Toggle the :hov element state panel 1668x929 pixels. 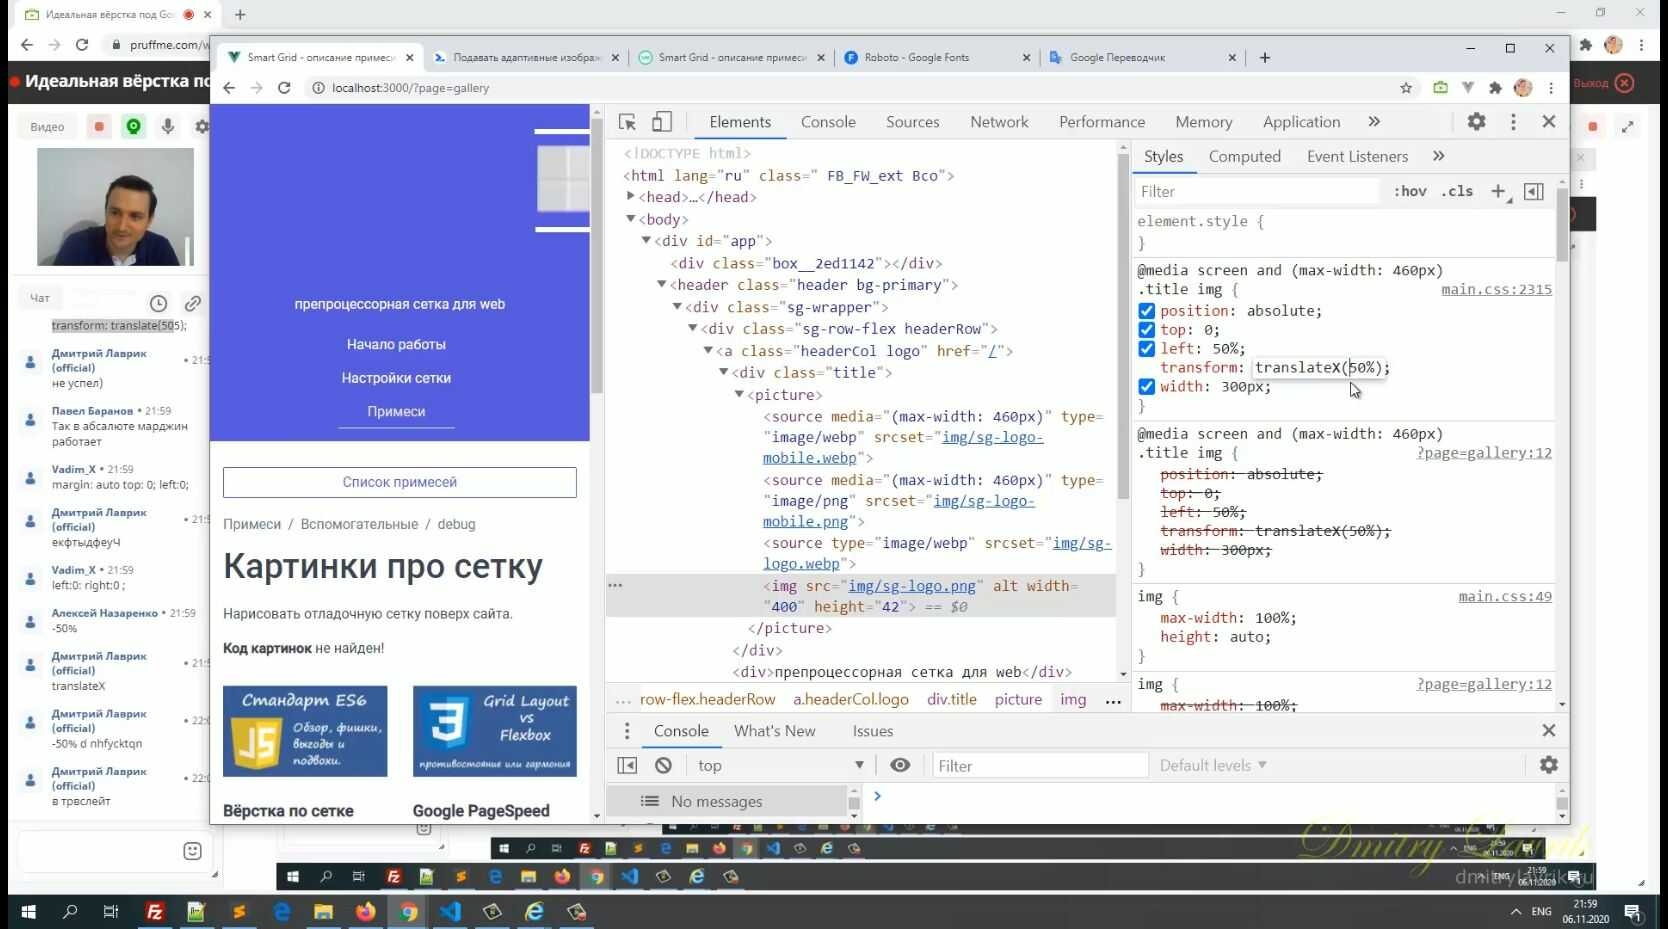point(1410,191)
